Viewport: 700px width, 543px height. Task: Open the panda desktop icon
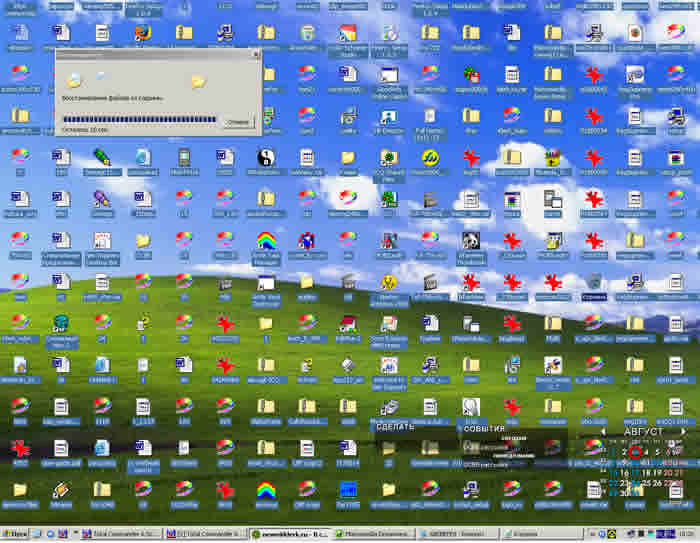(471, 241)
